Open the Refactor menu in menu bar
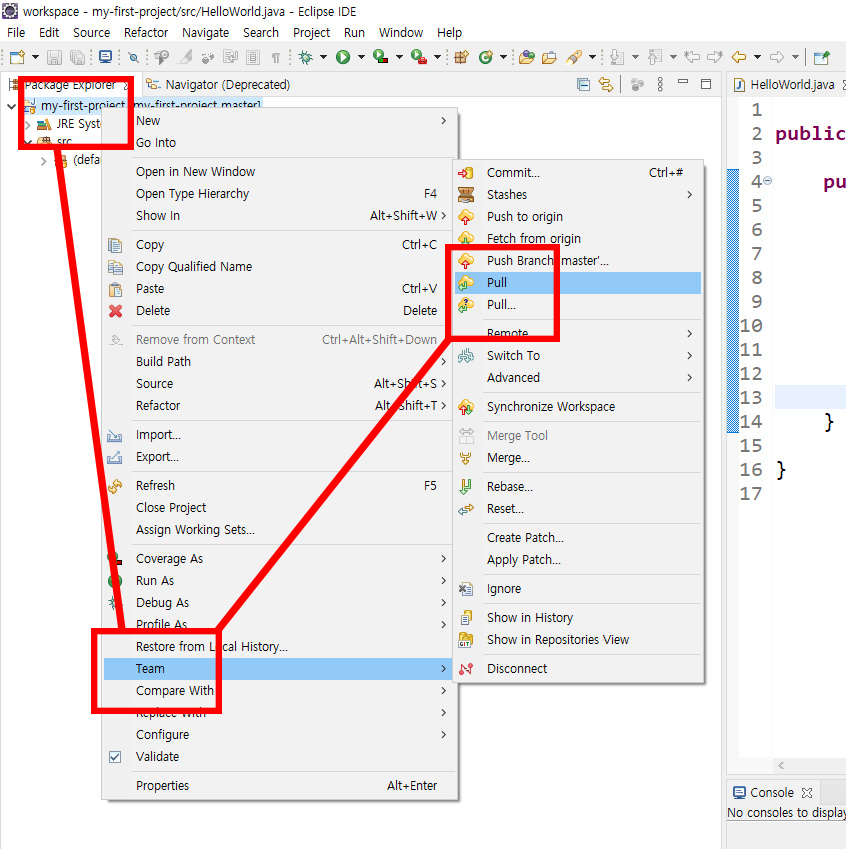 coord(146,32)
